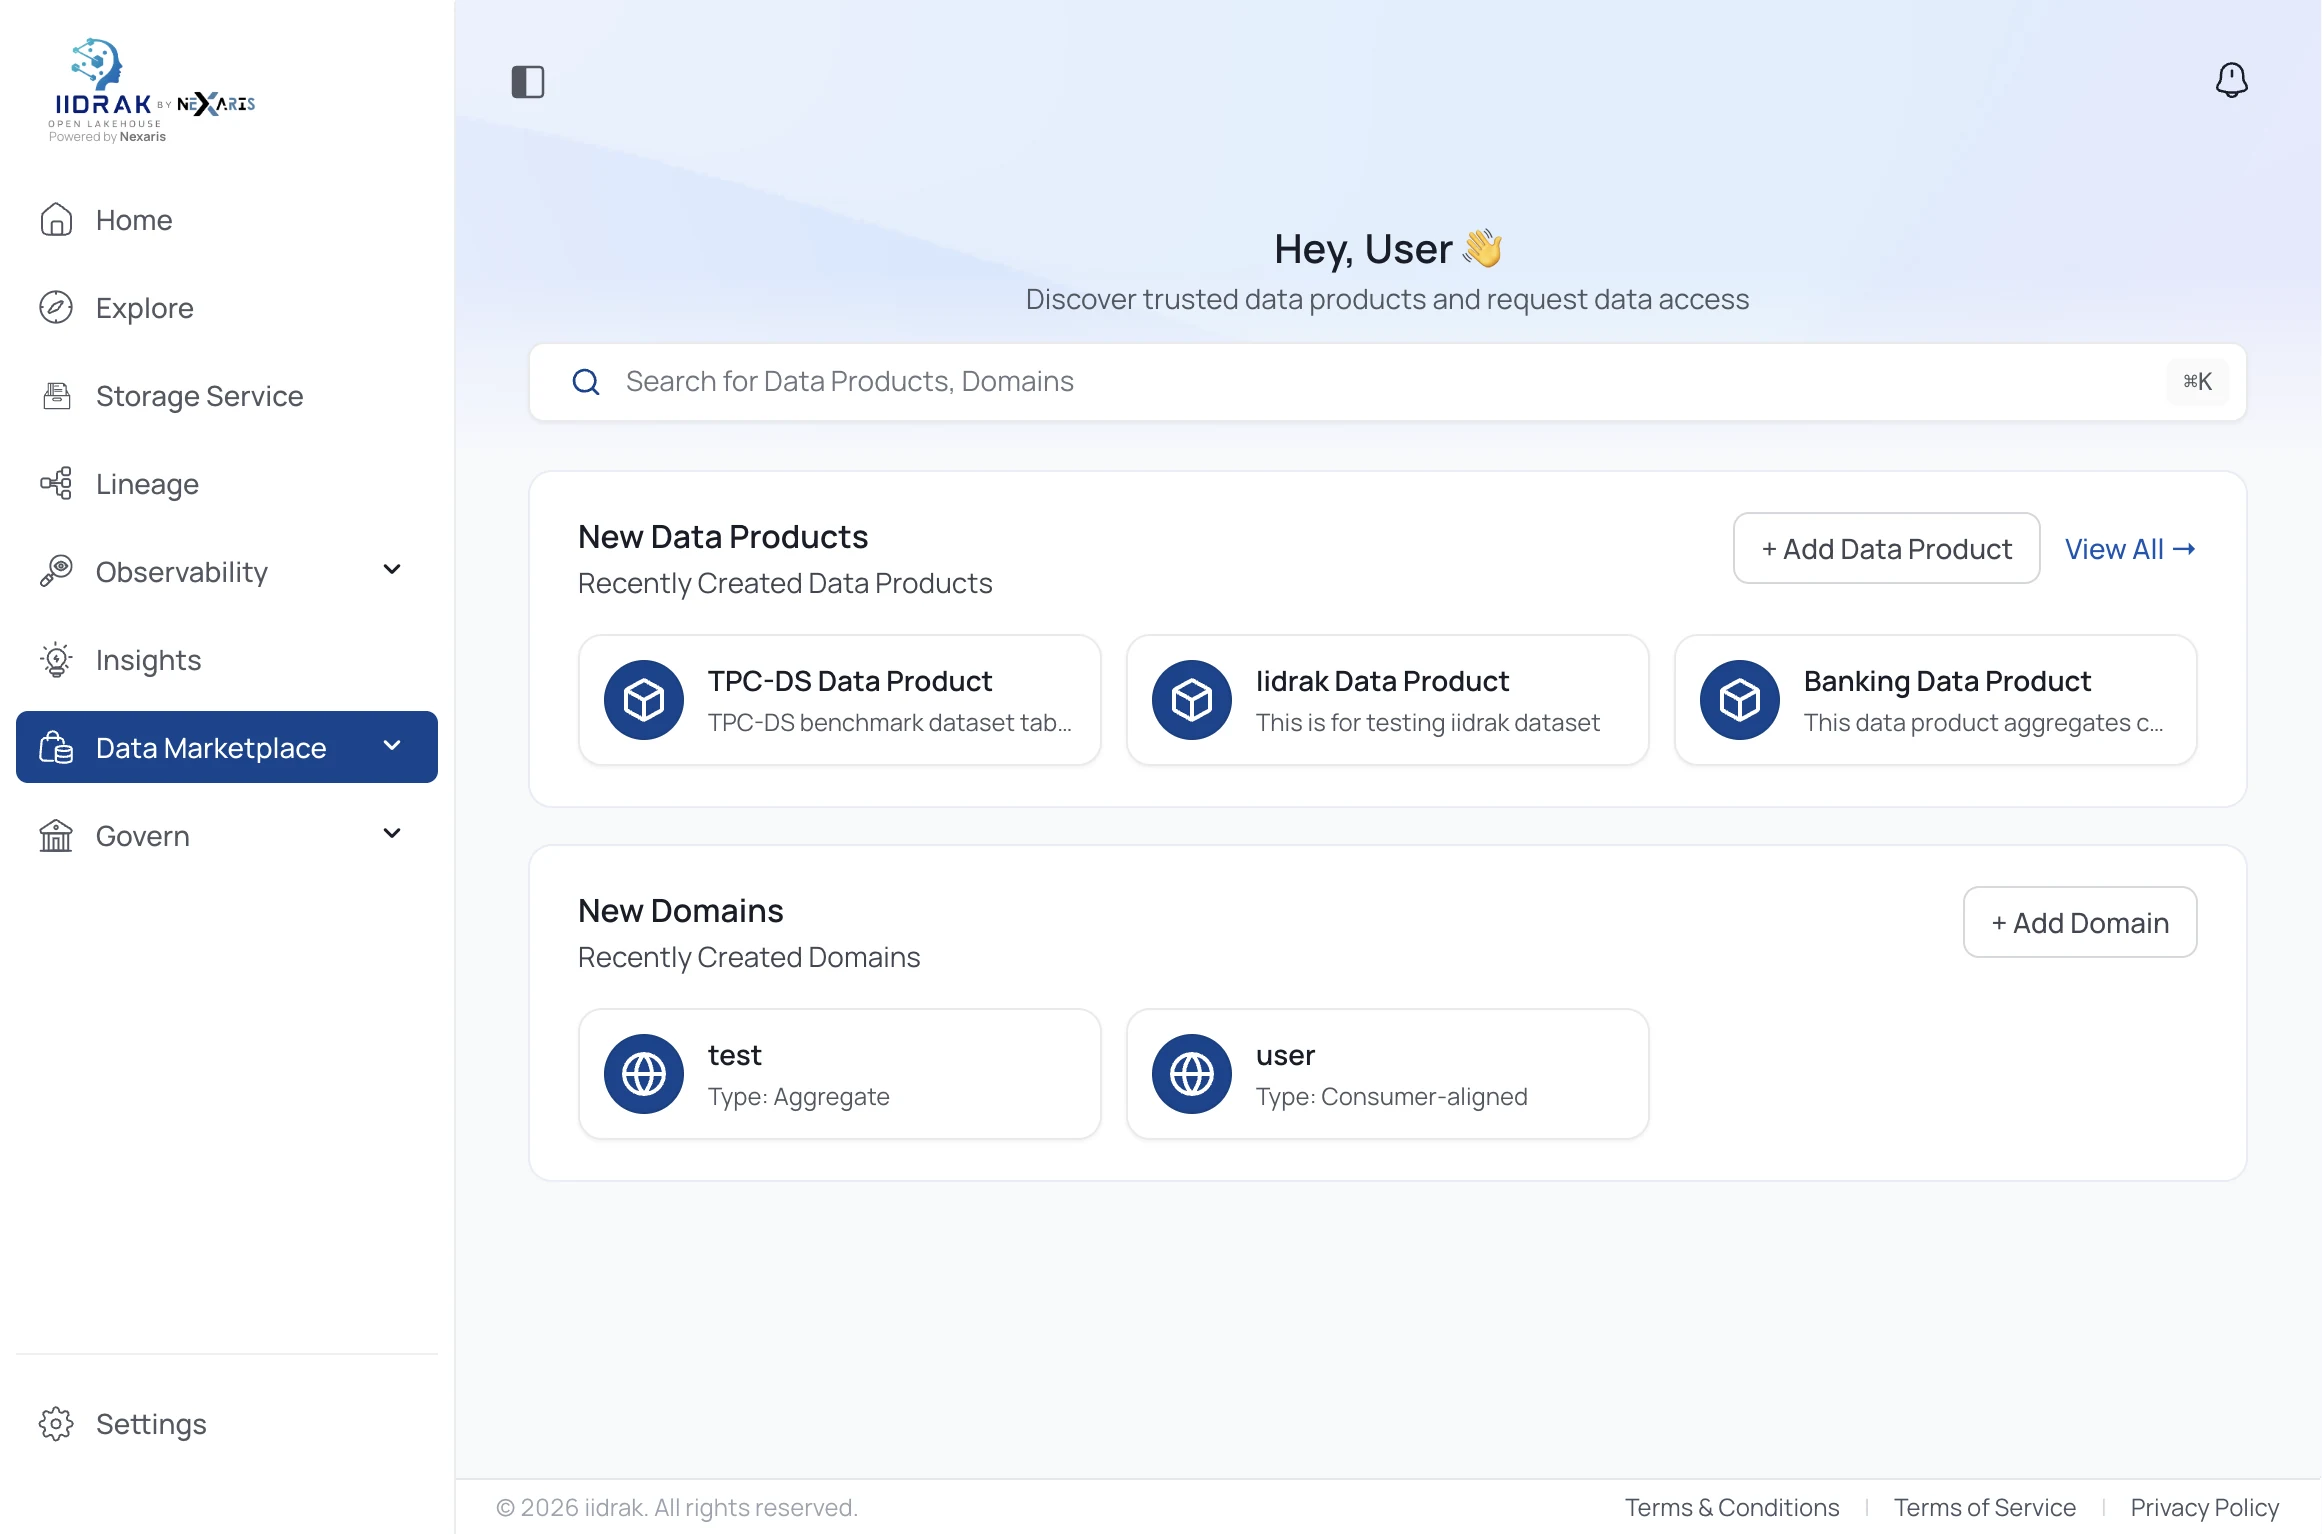
Task: Click the Insights lightbulb icon
Action: (56, 660)
